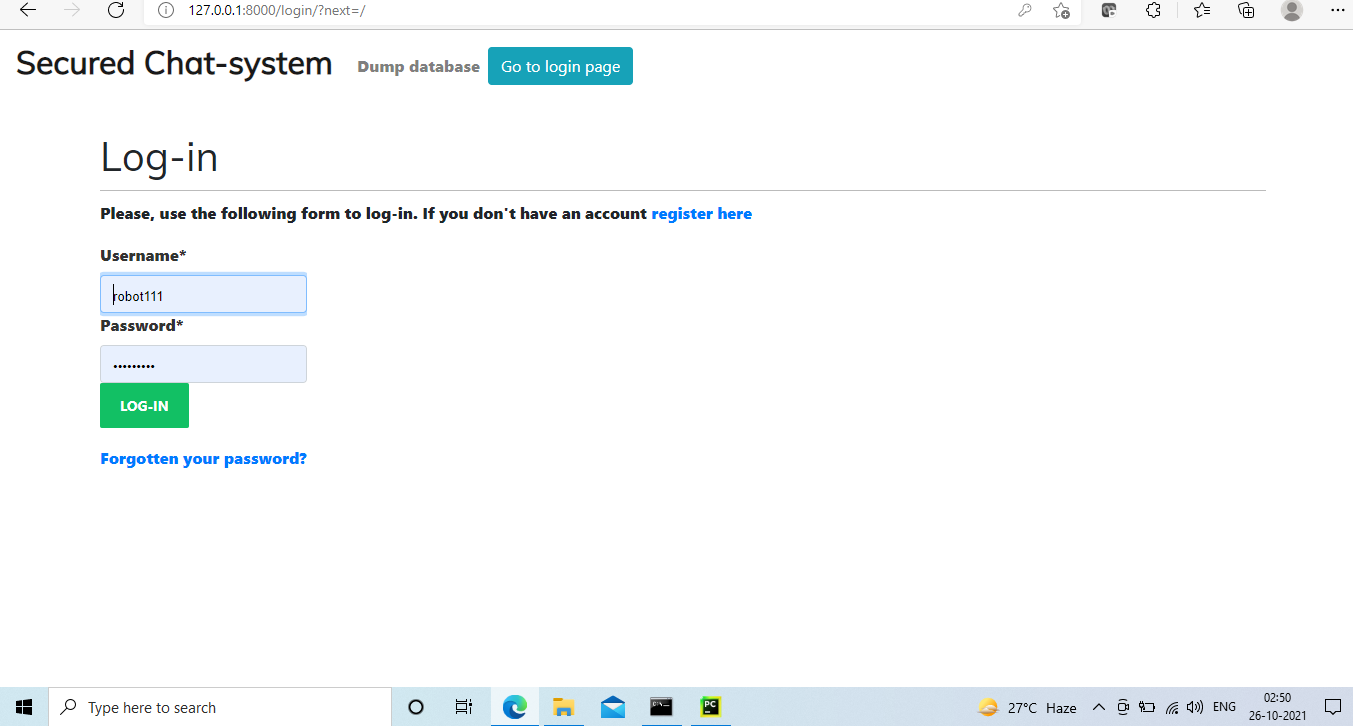Show hidden system tray icons
Image resolution: width=1353 pixels, height=726 pixels.
pyautogui.click(x=1098, y=707)
